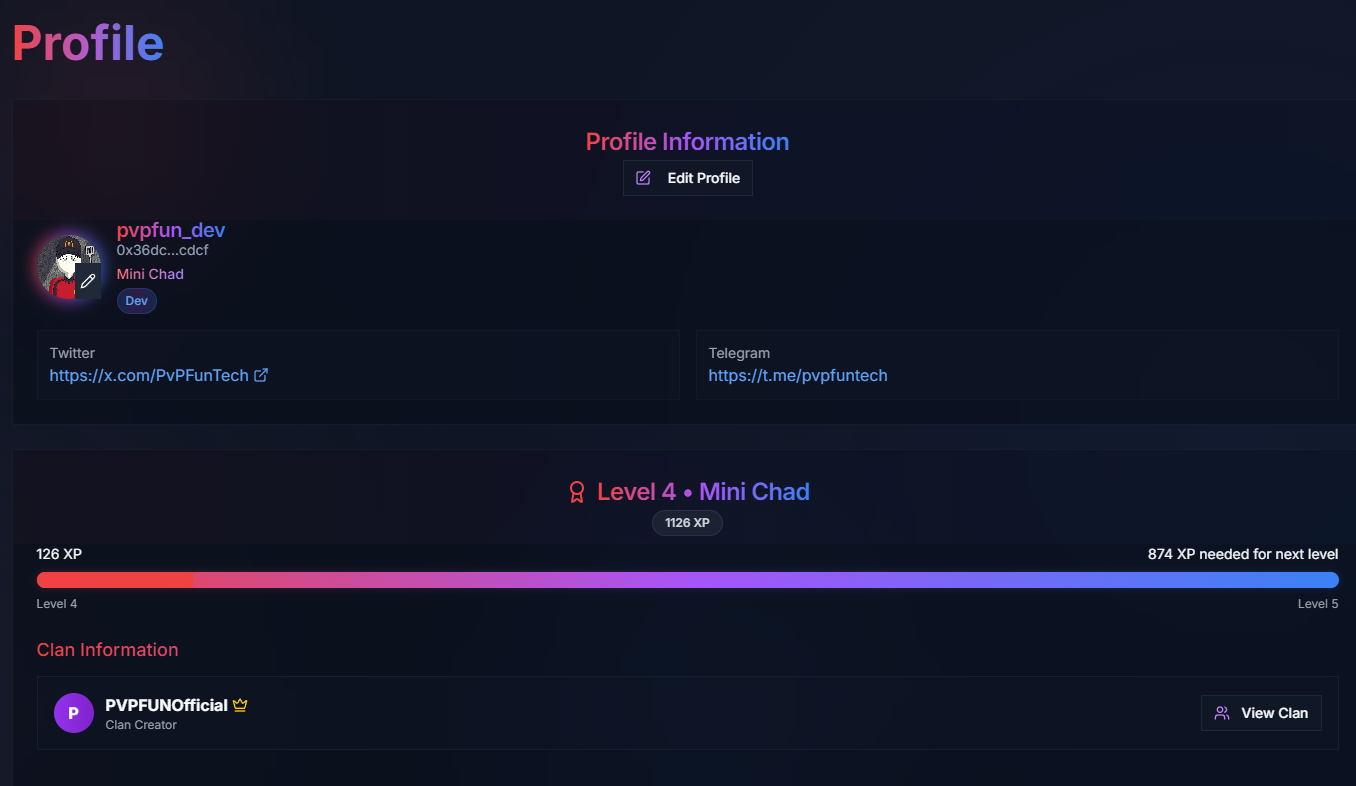
Task: Click the Dev badge under the username
Action: click(137, 301)
